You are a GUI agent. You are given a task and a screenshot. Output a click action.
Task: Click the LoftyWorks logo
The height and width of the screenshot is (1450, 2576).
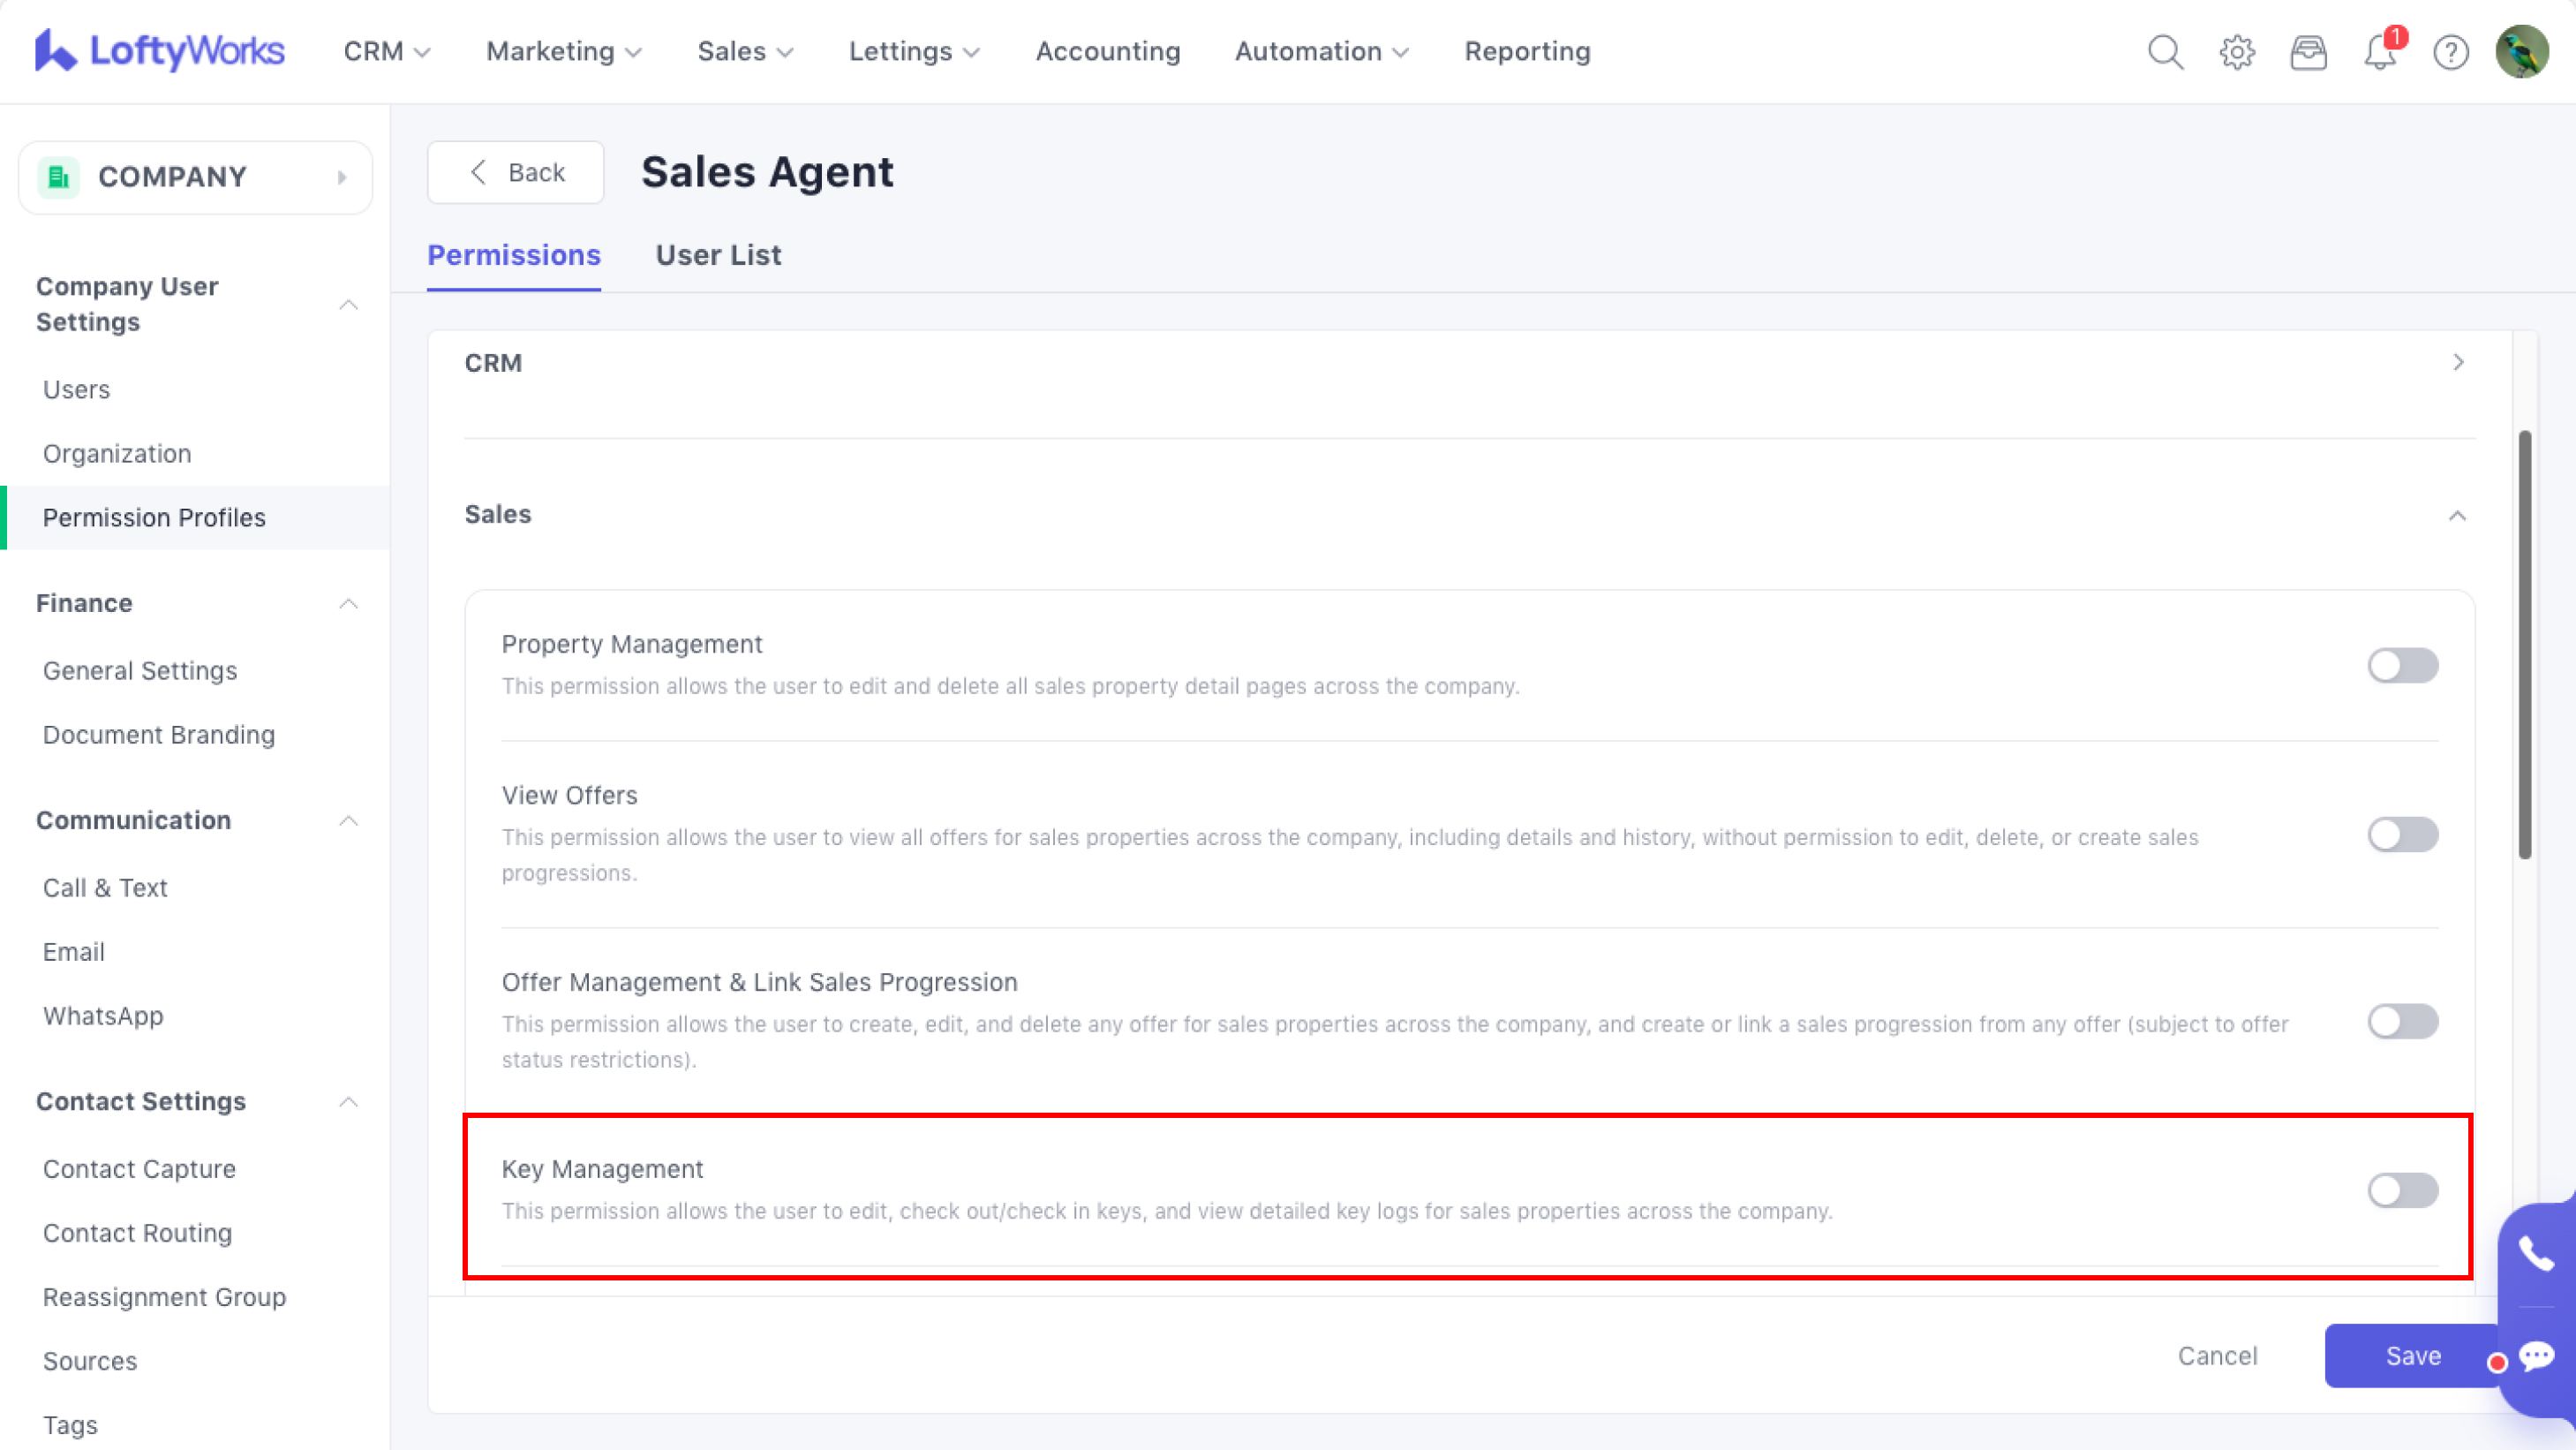pyautogui.click(x=160, y=50)
